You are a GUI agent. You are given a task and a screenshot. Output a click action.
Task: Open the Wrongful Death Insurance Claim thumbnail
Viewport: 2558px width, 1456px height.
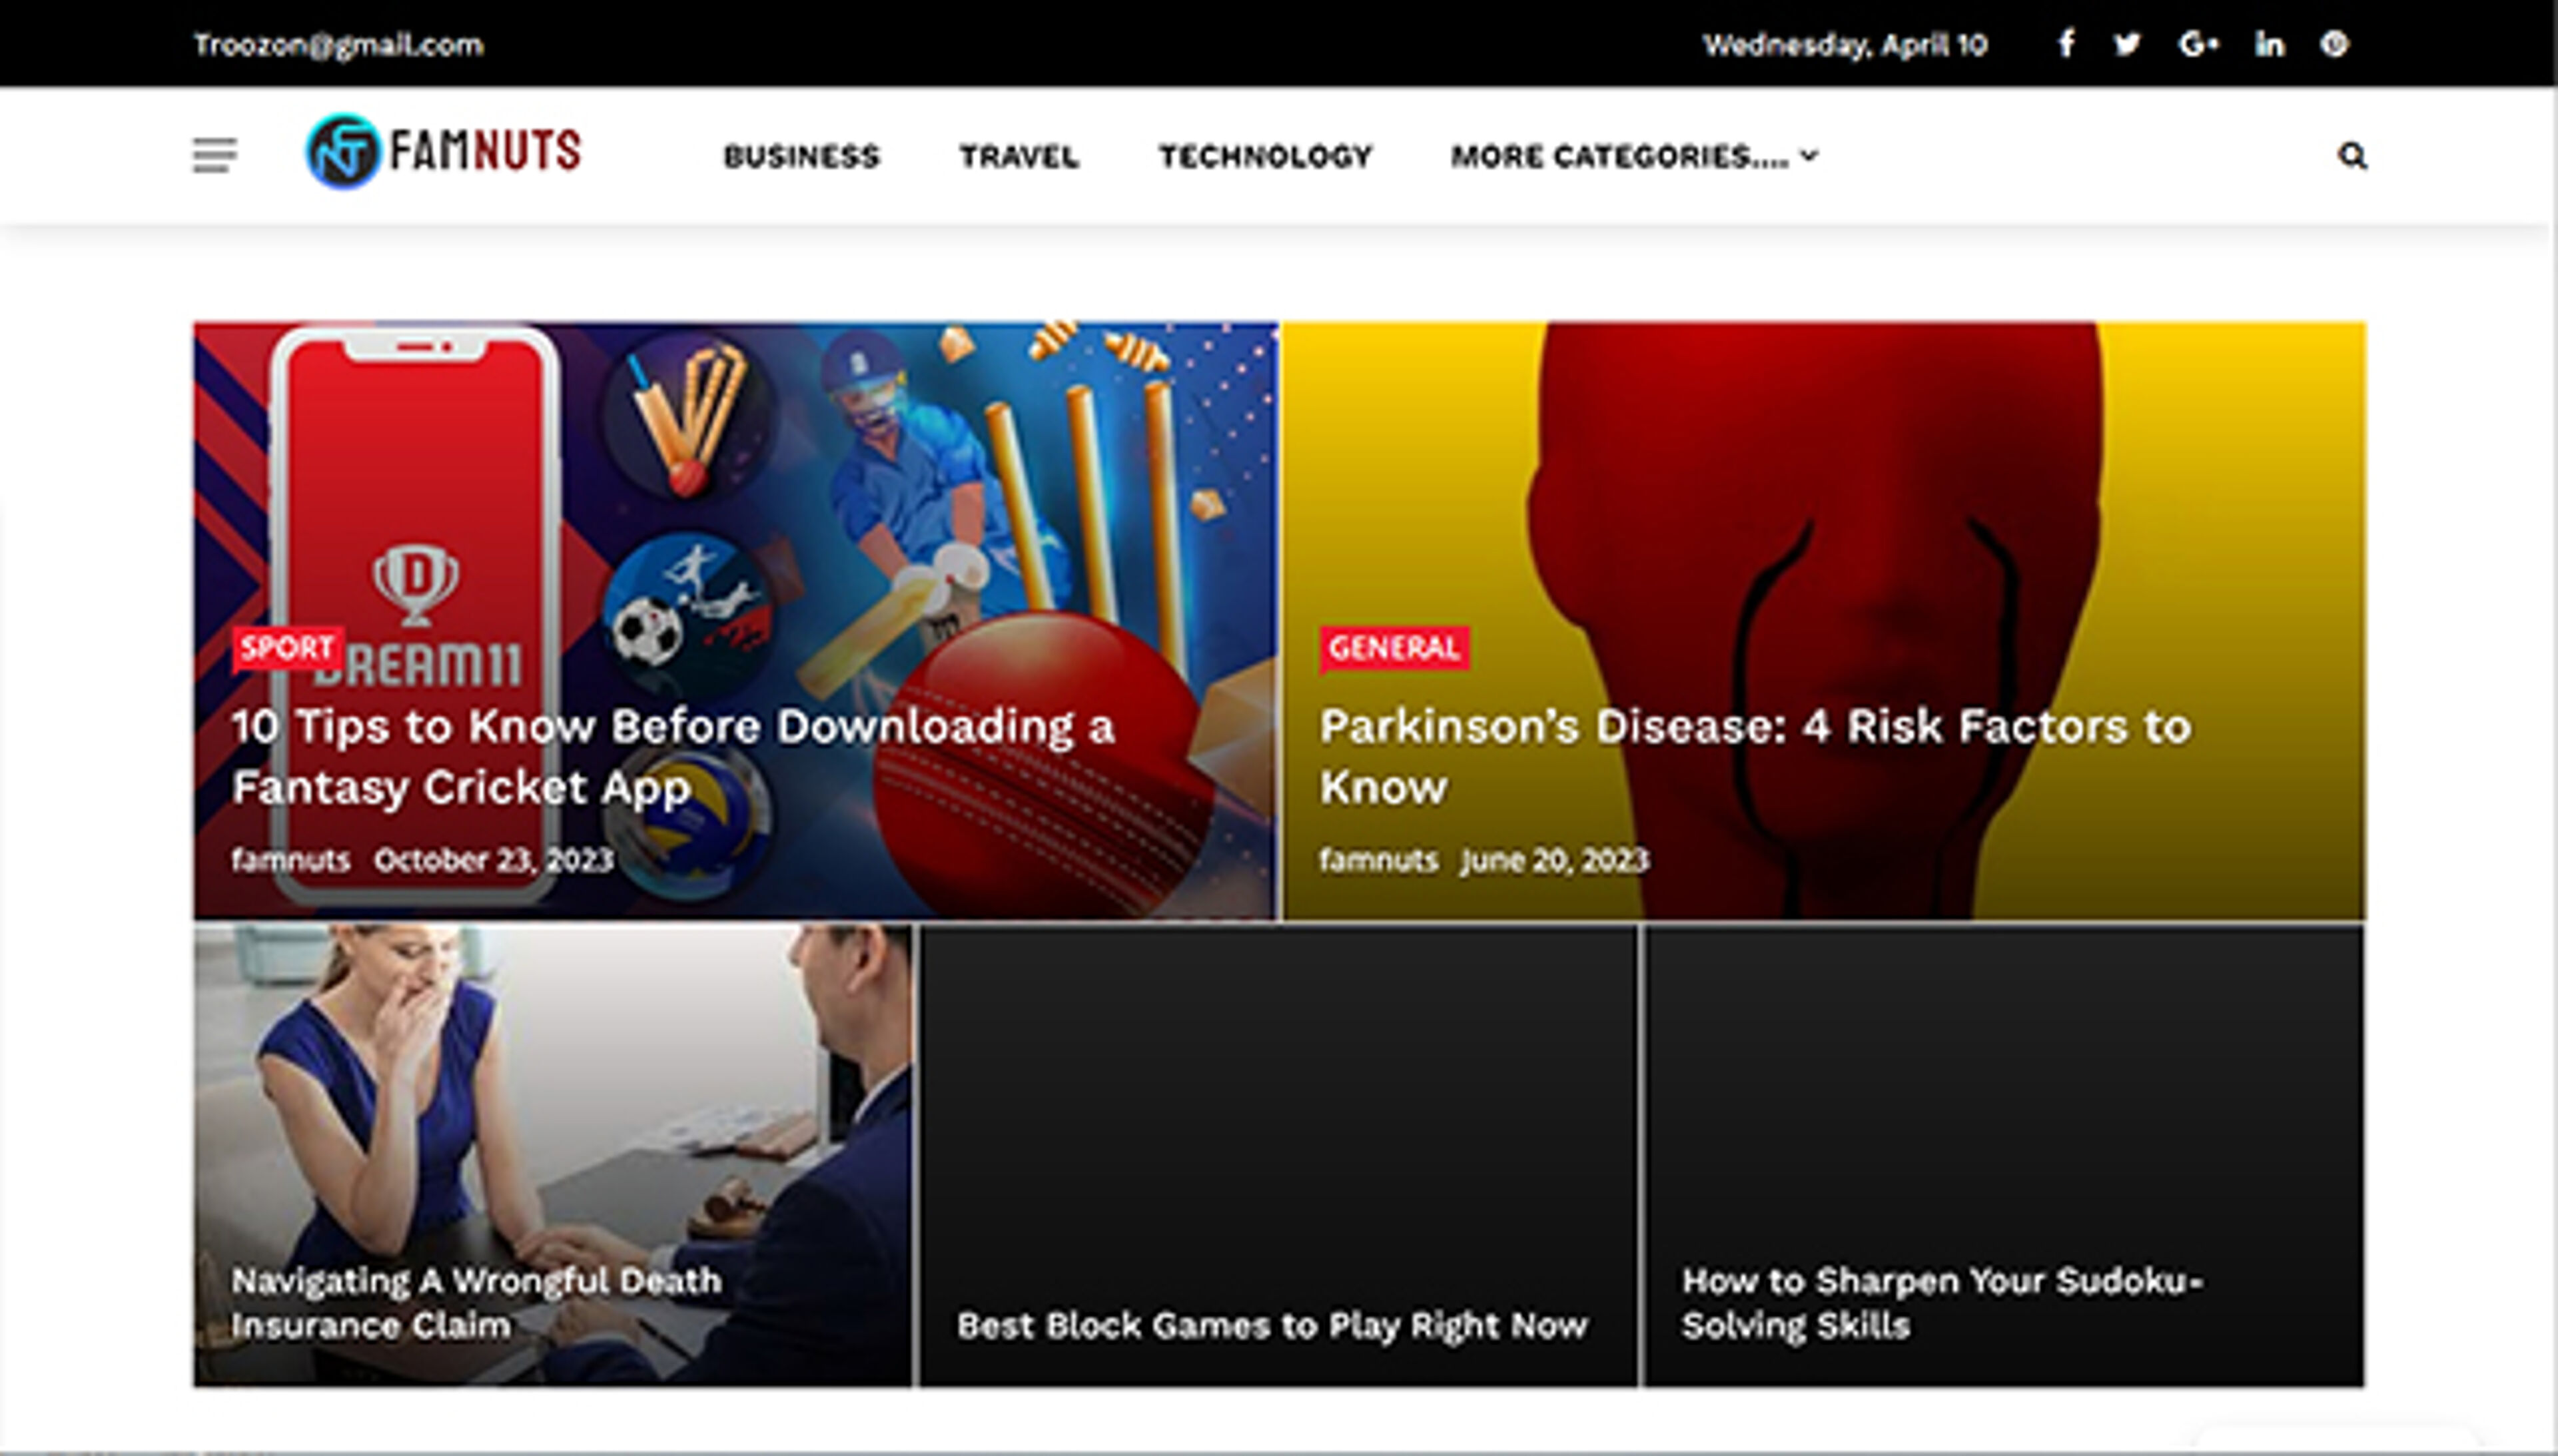[552, 1100]
